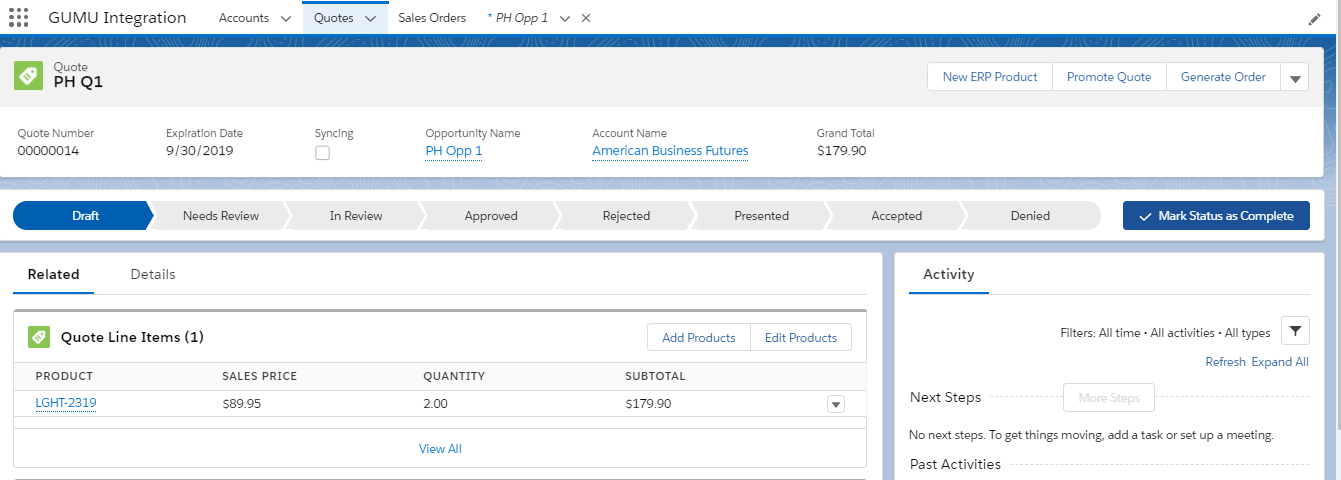Click the pencil edit icon in the navigation bar
The width and height of the screenshot is (1341, 480).
click(x=1314, y=19)
